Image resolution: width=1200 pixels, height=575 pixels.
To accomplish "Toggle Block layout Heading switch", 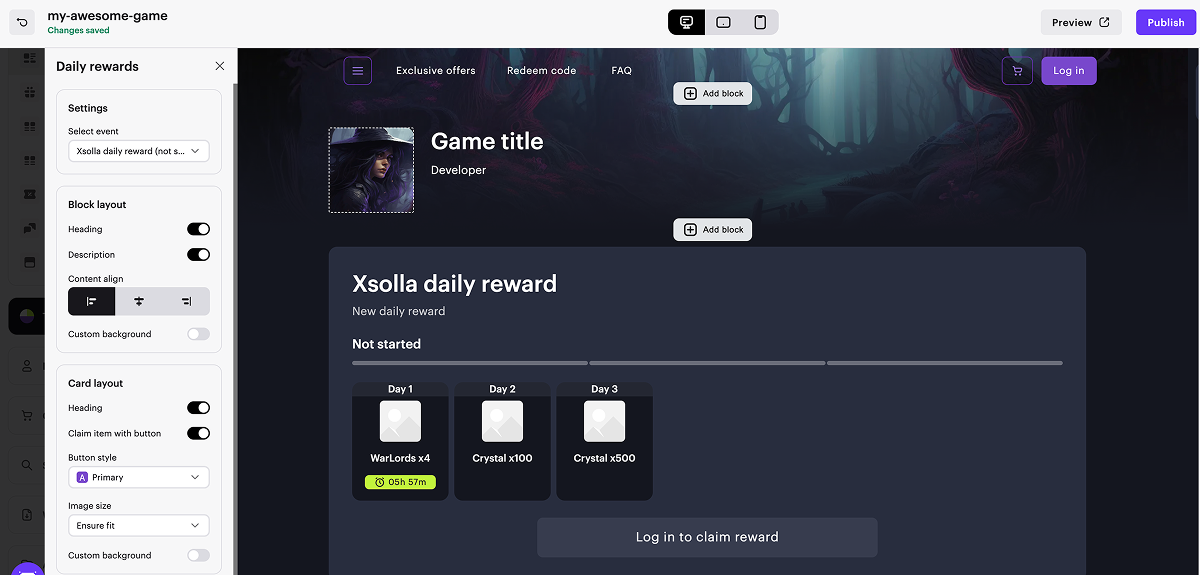I will [x=198, y=229].
